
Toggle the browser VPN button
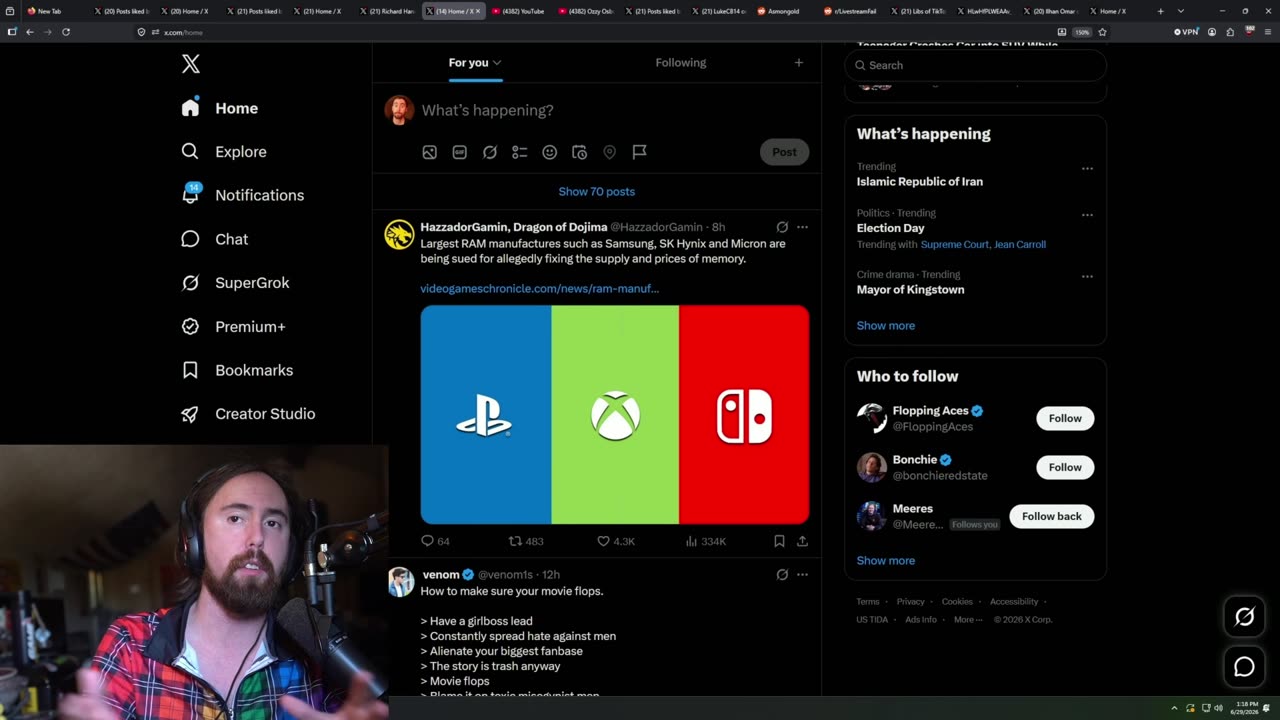[x=1186, y=32]
